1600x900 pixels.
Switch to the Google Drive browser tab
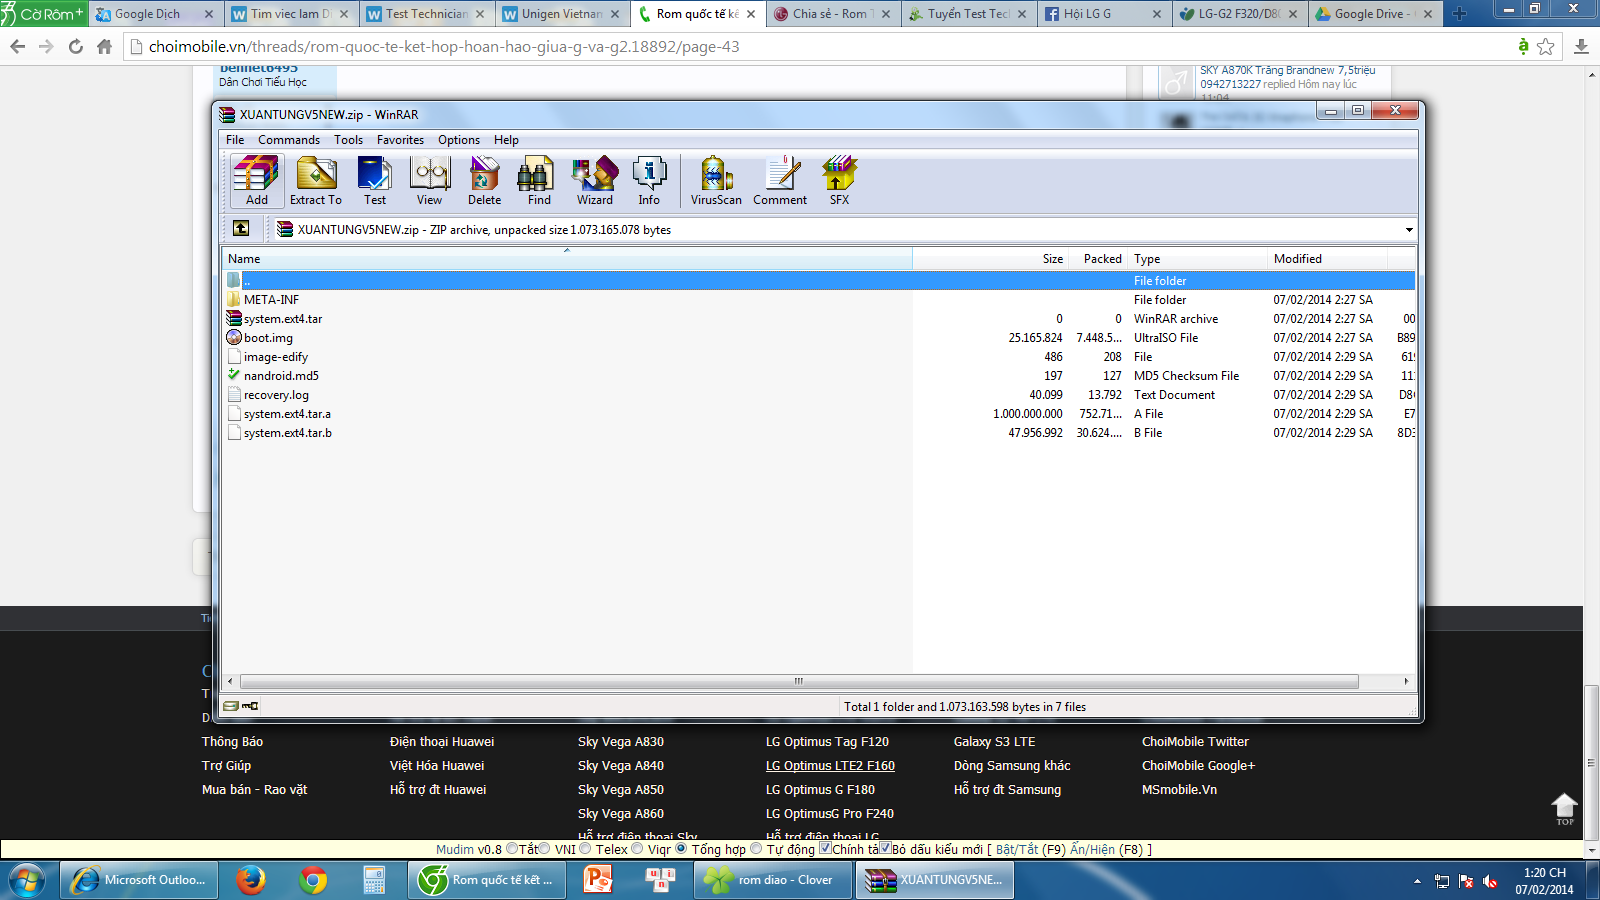coord(1376,14)
